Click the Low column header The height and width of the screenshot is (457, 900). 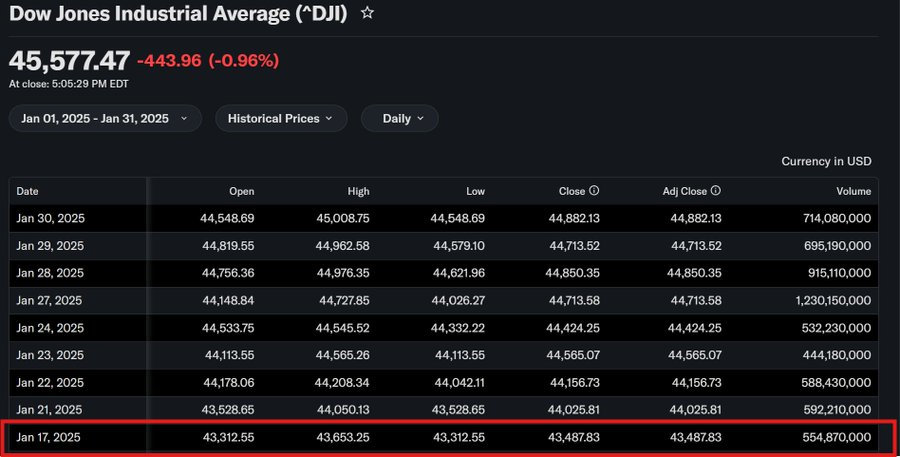[475, 191]
